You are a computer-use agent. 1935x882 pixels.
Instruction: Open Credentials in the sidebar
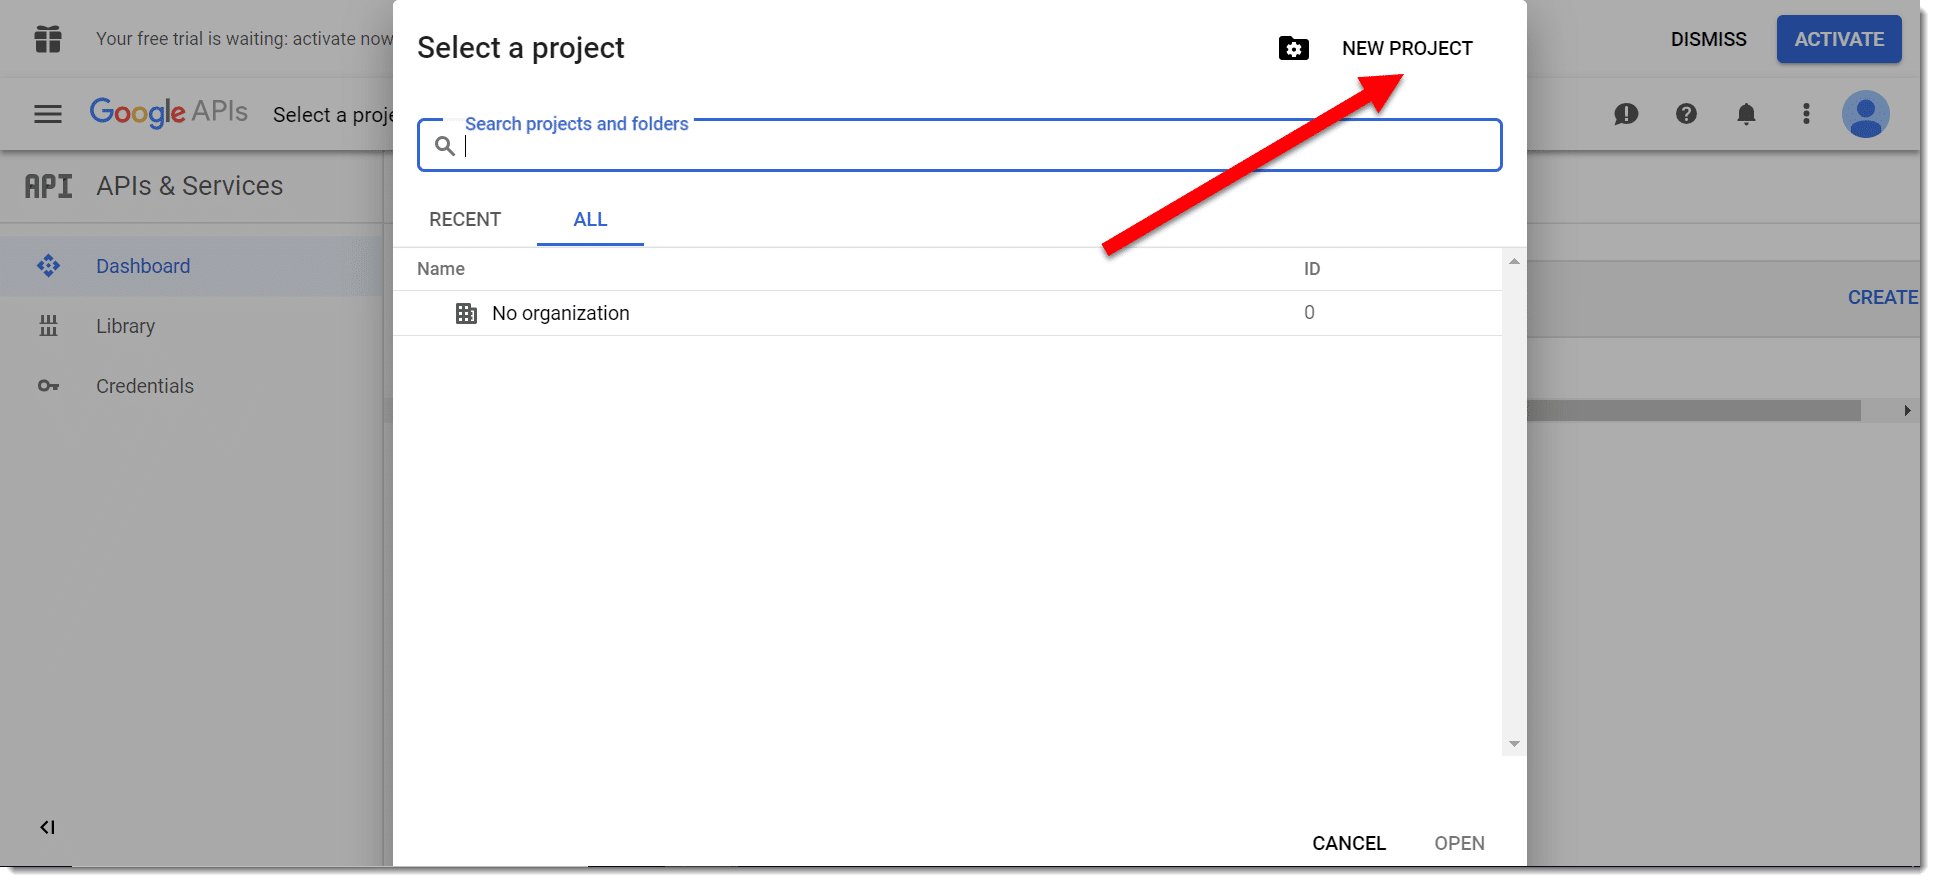[x=145, y=386]
